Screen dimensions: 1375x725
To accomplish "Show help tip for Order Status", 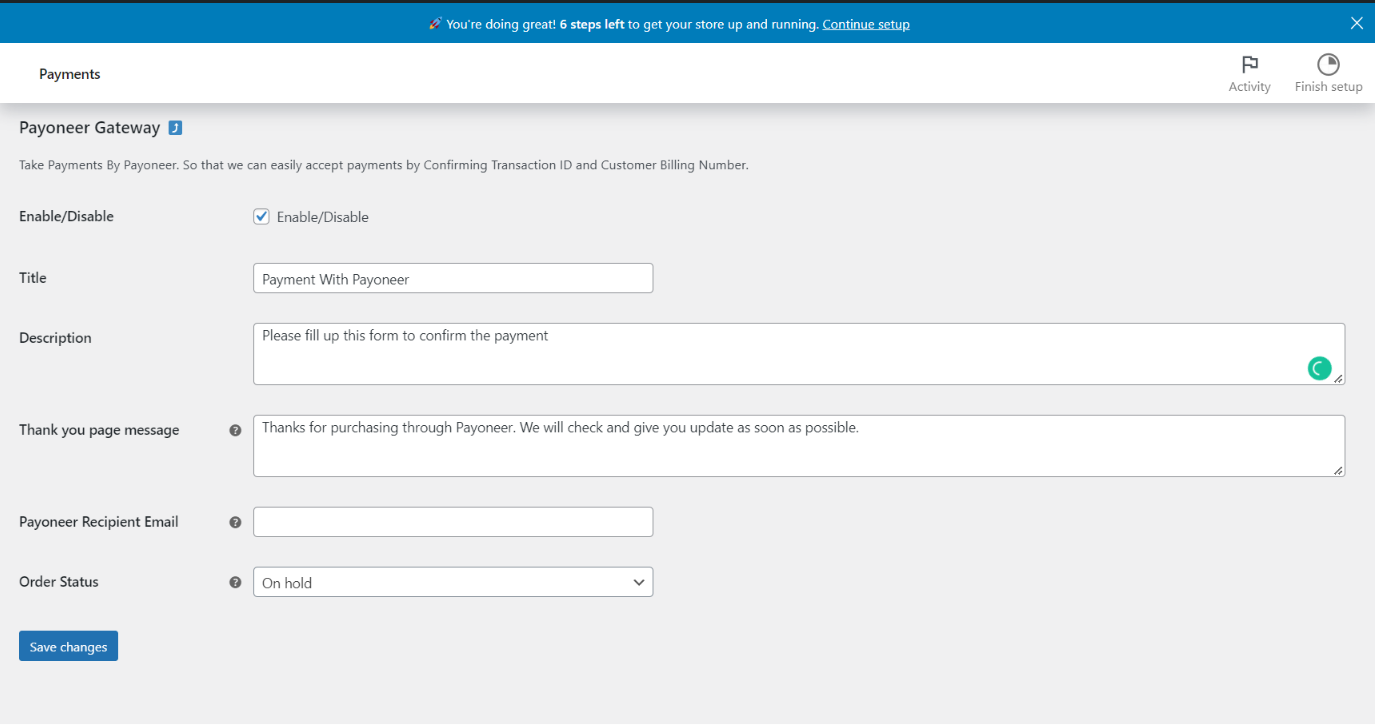I will click(235, 582).
